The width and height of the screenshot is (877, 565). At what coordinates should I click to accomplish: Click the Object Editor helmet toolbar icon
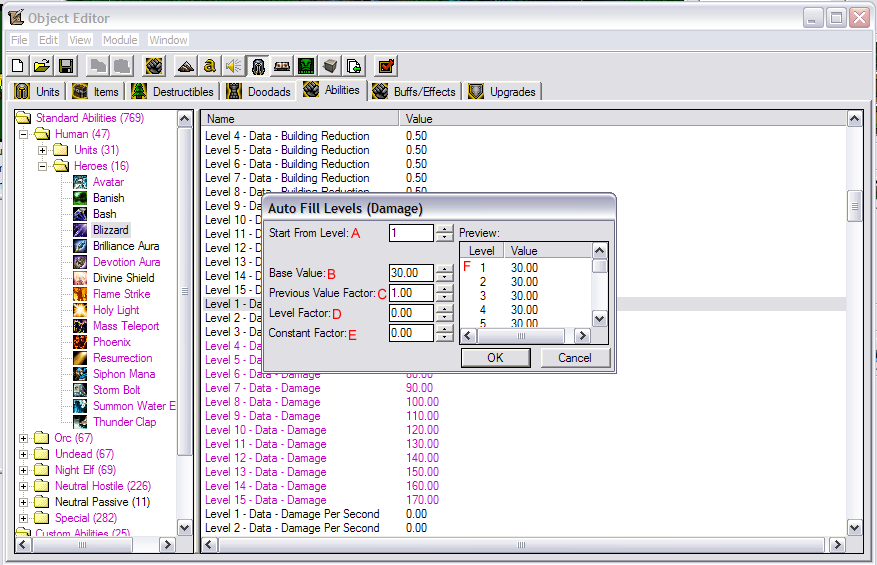[258, 66]
